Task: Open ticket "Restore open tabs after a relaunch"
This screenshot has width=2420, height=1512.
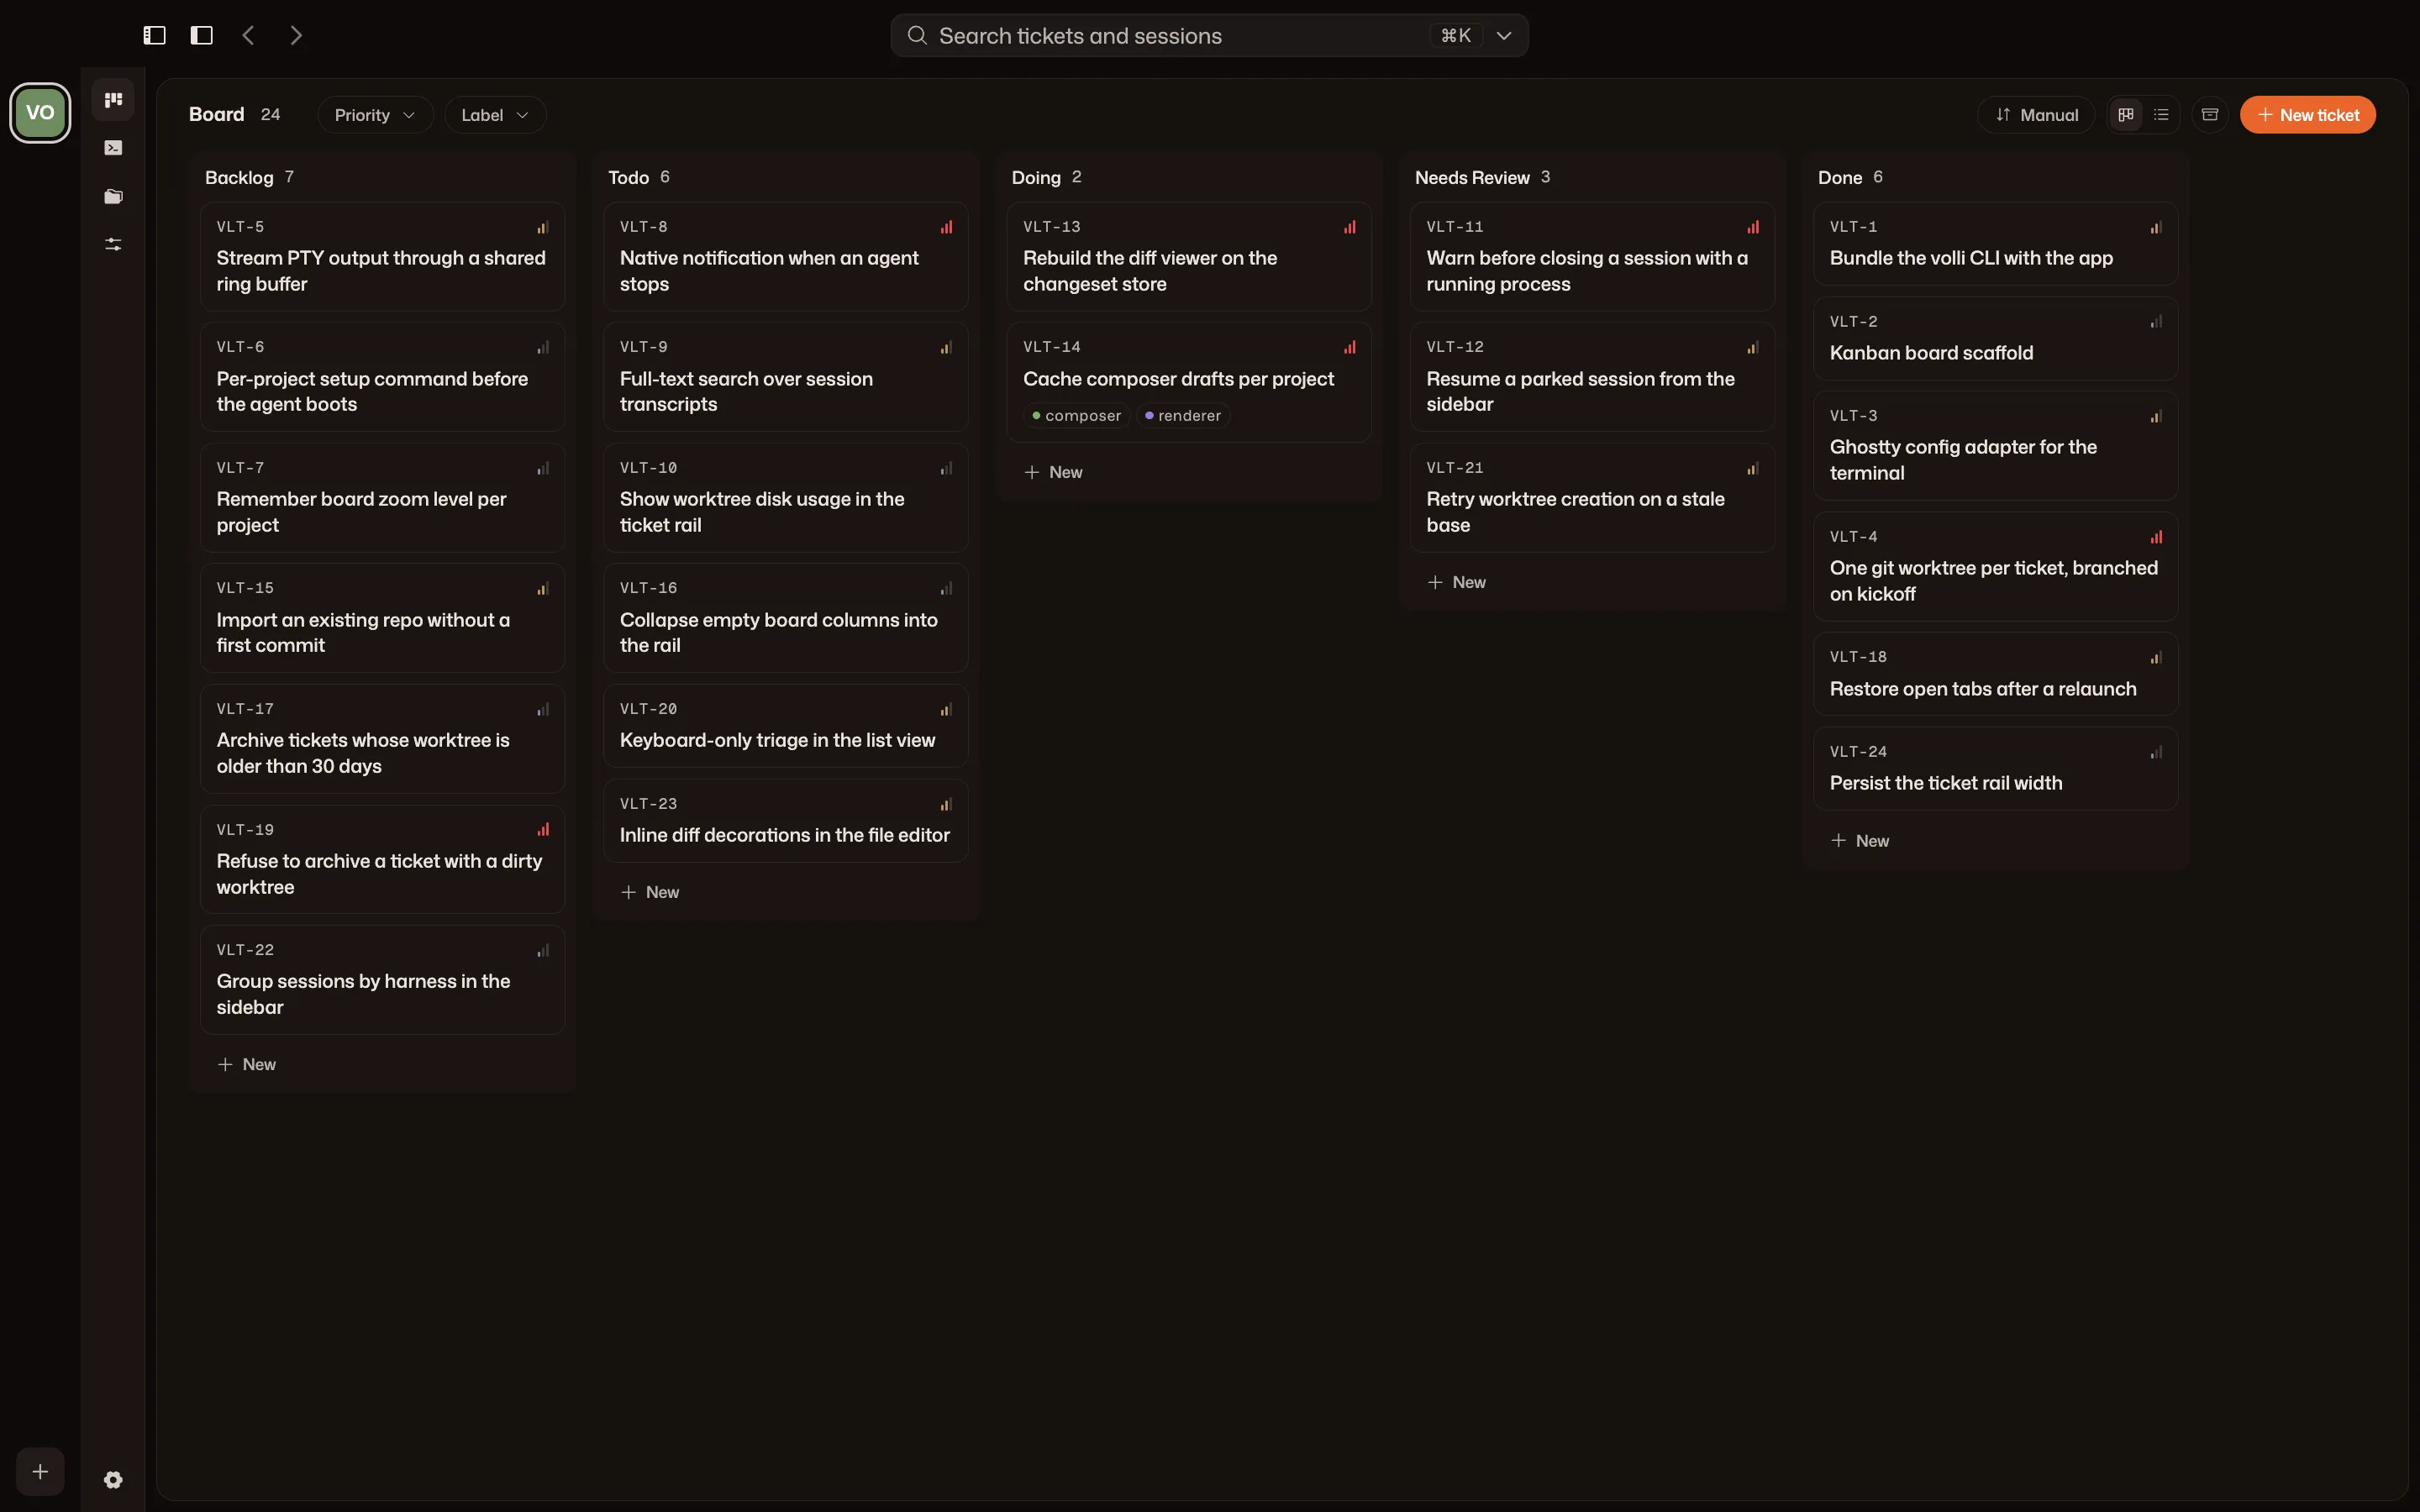Action: click(1995, 673)
